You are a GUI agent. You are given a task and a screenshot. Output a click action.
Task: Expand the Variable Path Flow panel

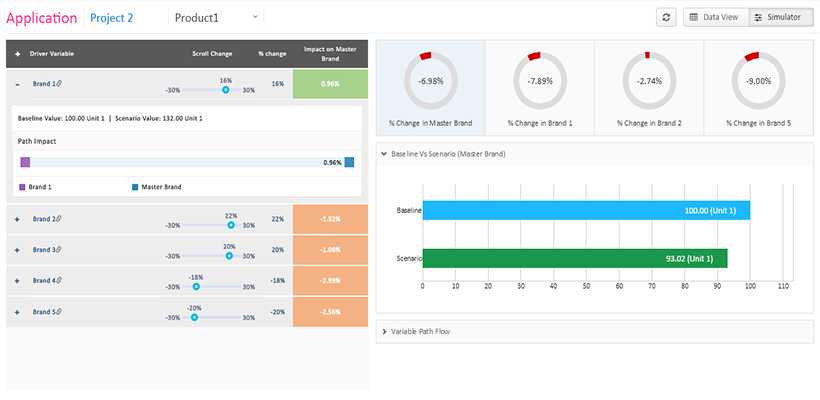click(x=384, y=331)
